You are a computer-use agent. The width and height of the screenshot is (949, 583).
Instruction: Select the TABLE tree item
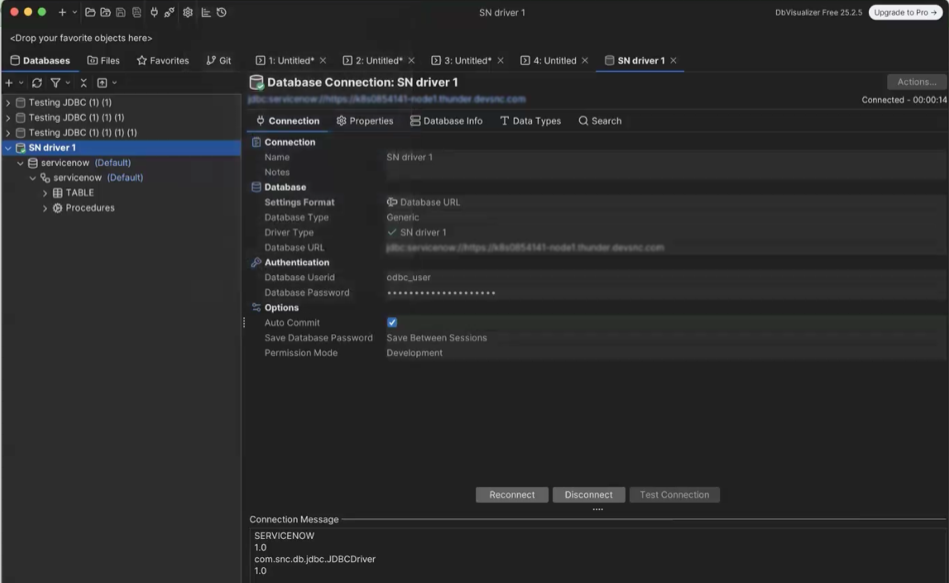tap(79, 193)
